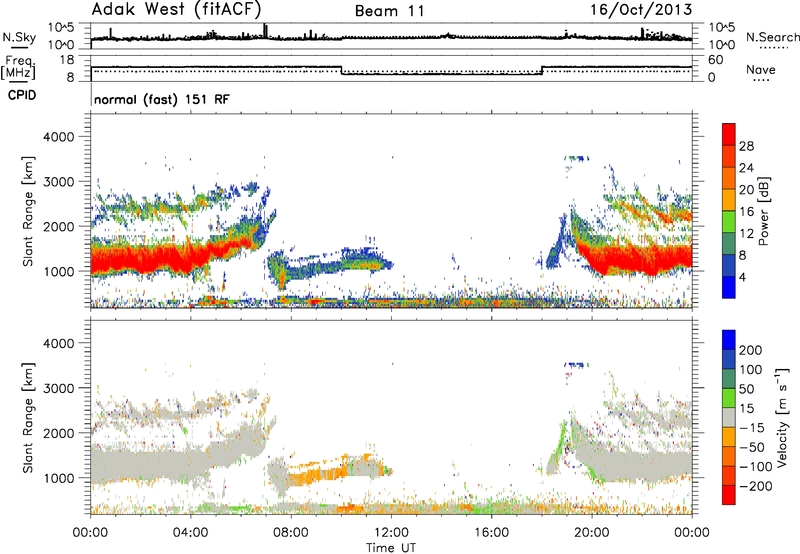Viewport: 800px width, 554px height.
Task: Click the "18" frequency axis tick
Action: [x=67, y=60]
